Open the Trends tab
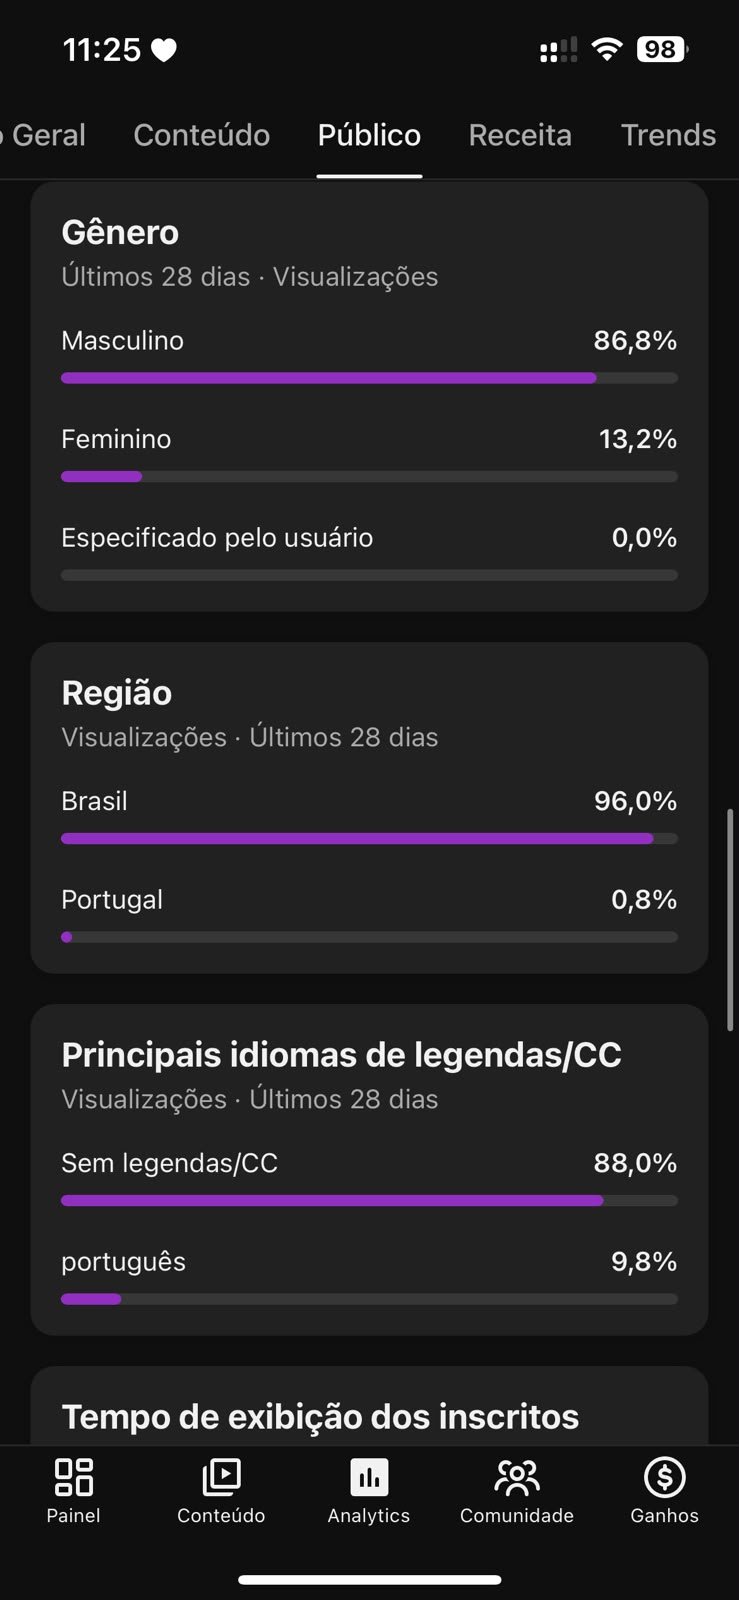 coord(669,135)
